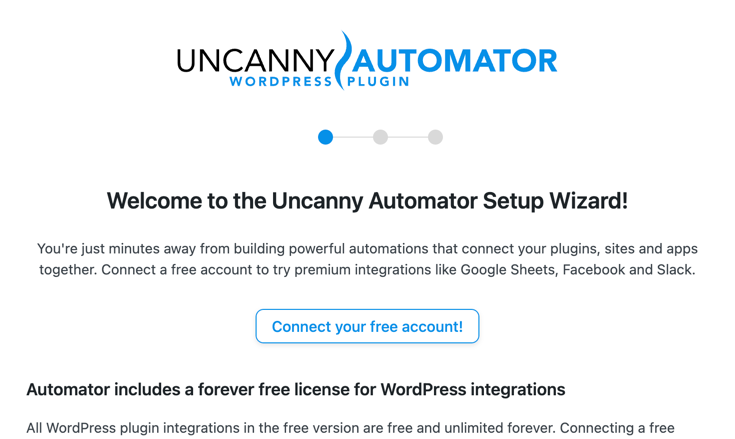The width and height of the screenshot is (735, 439).
Task: Click the Uncanny Automator logo swoosh
Action: click(x=345, y=60)
